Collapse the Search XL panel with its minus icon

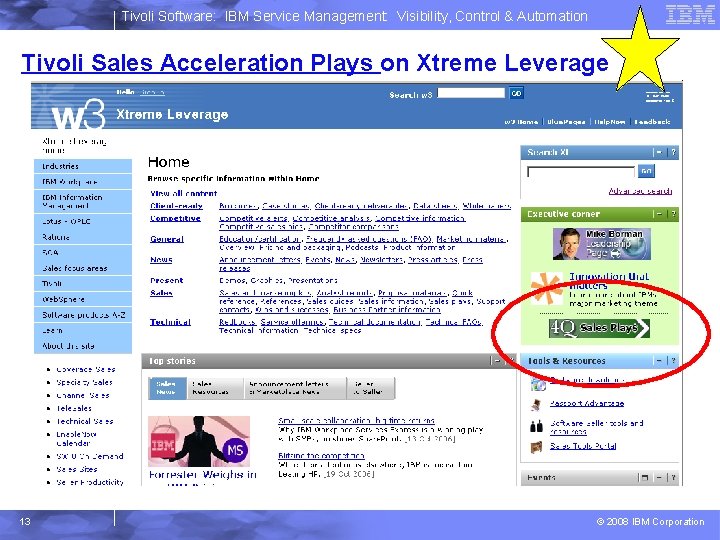click(659, 152)
